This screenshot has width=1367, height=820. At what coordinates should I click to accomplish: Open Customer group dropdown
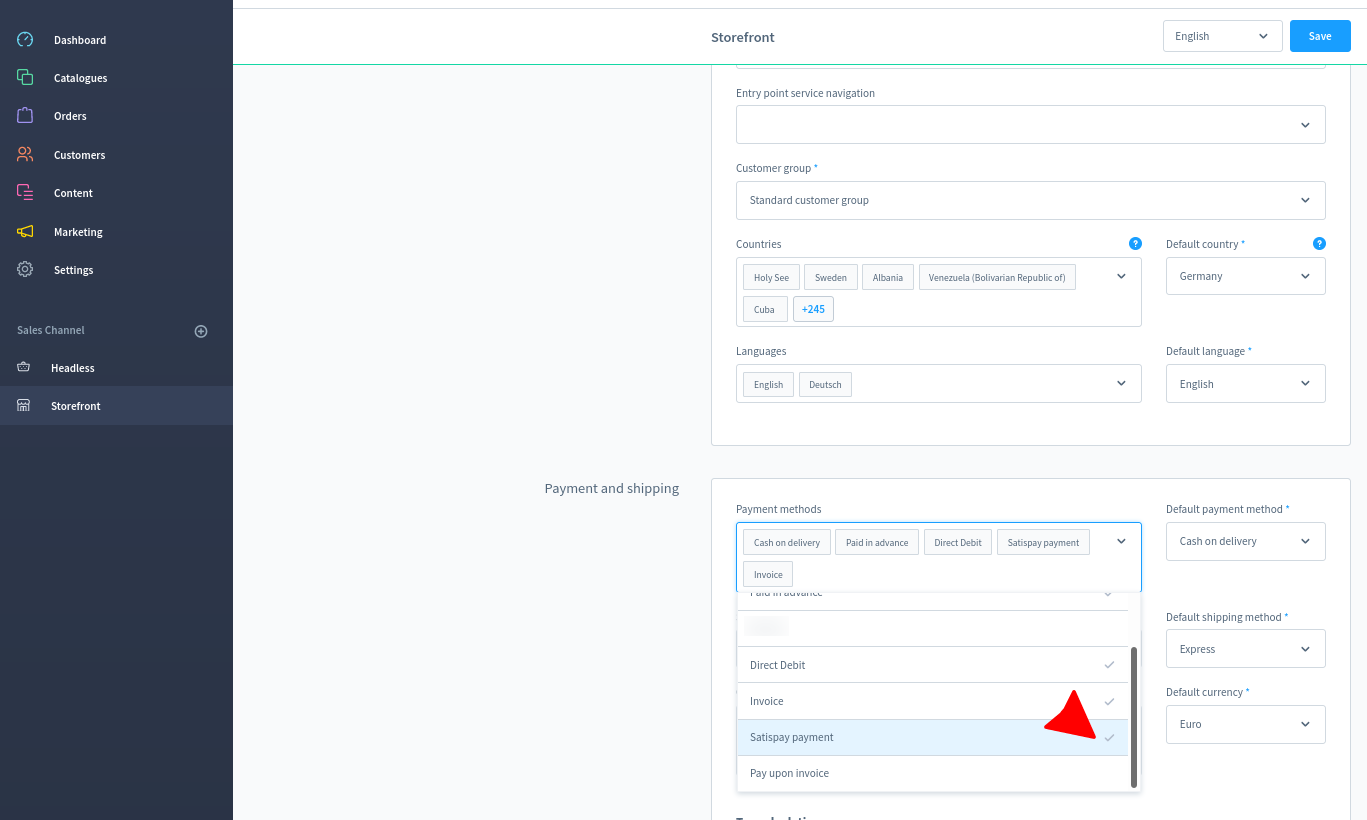tap(1031, 200)
